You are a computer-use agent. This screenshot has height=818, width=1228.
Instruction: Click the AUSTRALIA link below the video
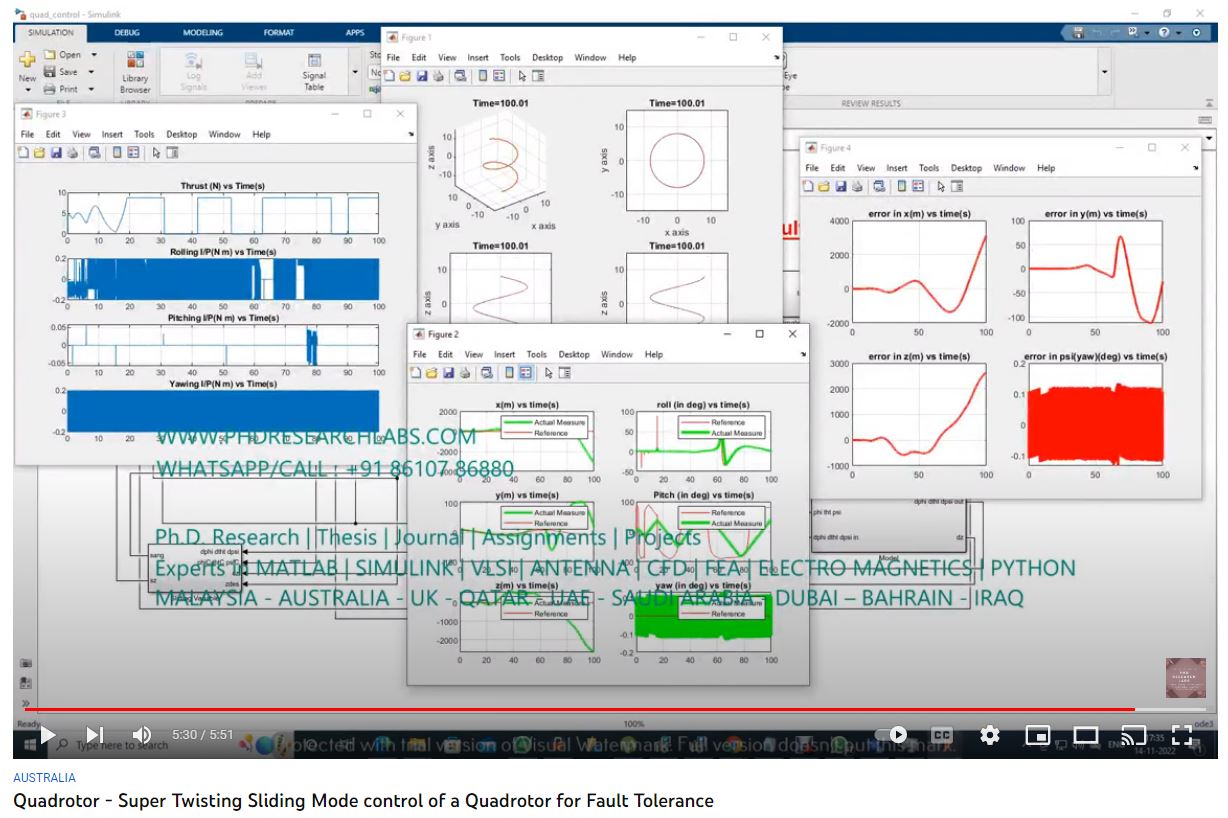coord(44,777)
